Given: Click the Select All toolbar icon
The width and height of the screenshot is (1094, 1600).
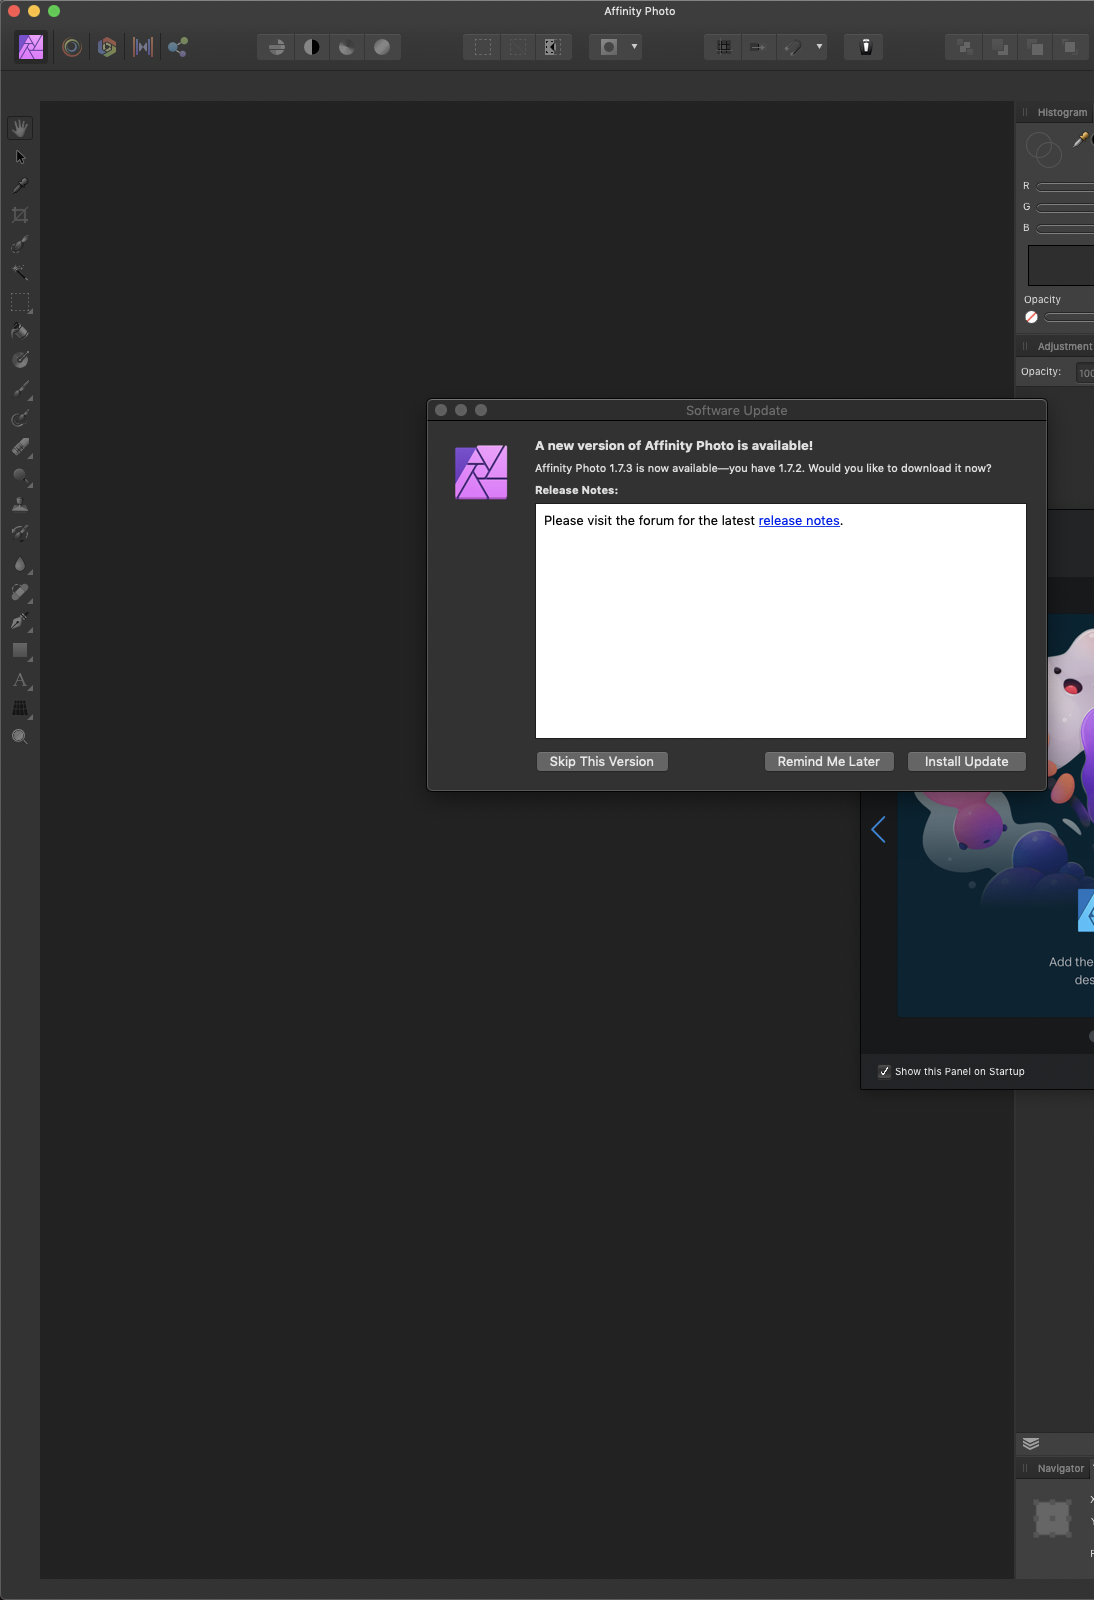Looking at the screenshot, I should tap(483, 47).
